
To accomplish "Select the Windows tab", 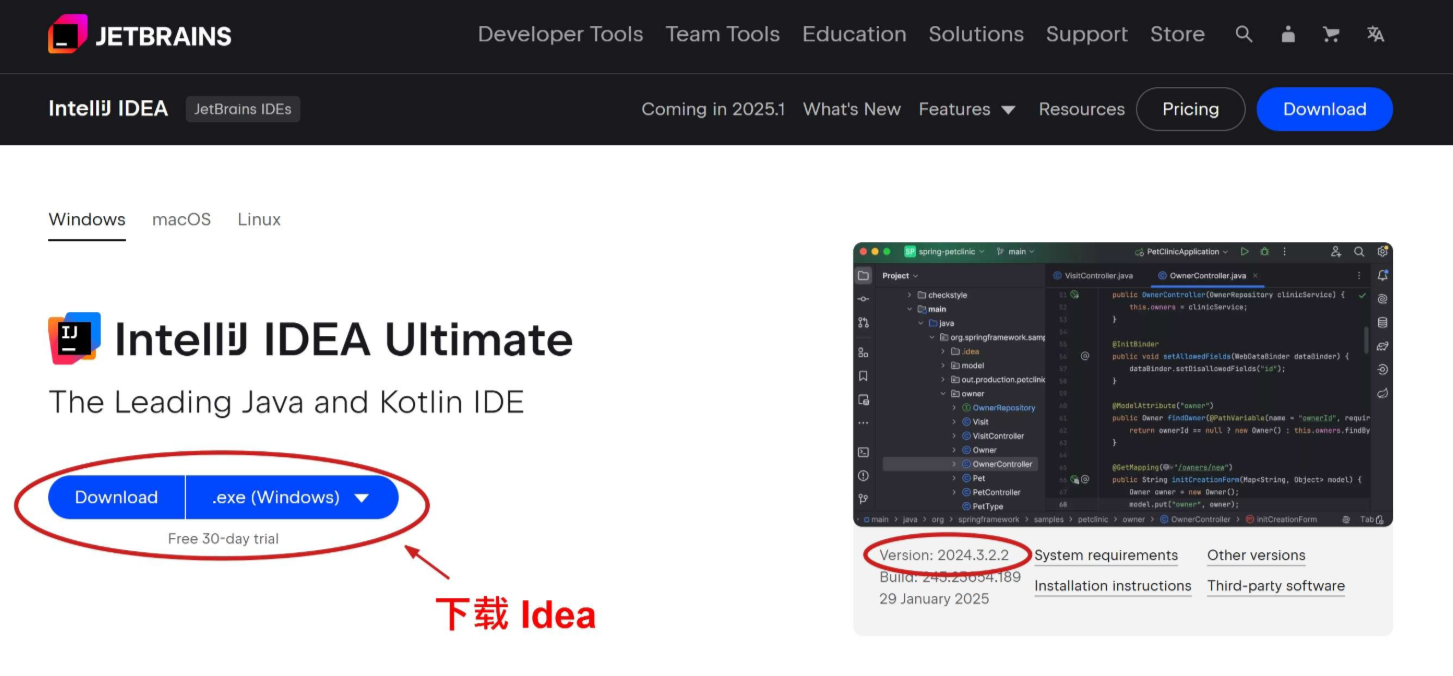I will [87, 220].
